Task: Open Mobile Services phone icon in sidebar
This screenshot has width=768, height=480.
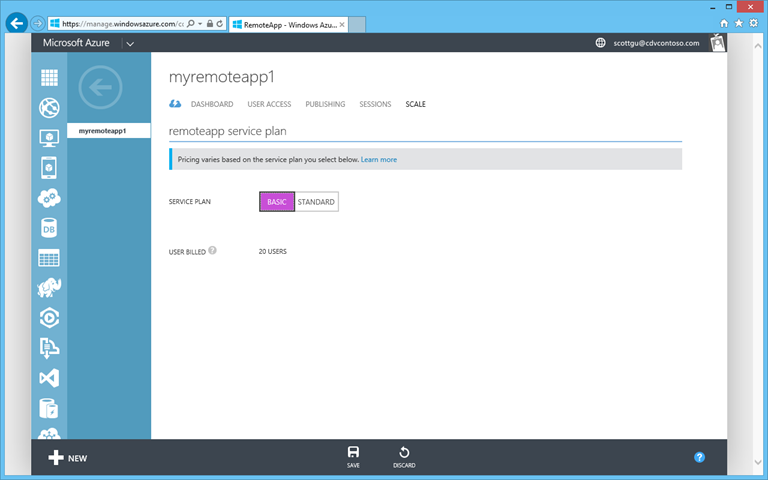Action: tap(49, 168)
